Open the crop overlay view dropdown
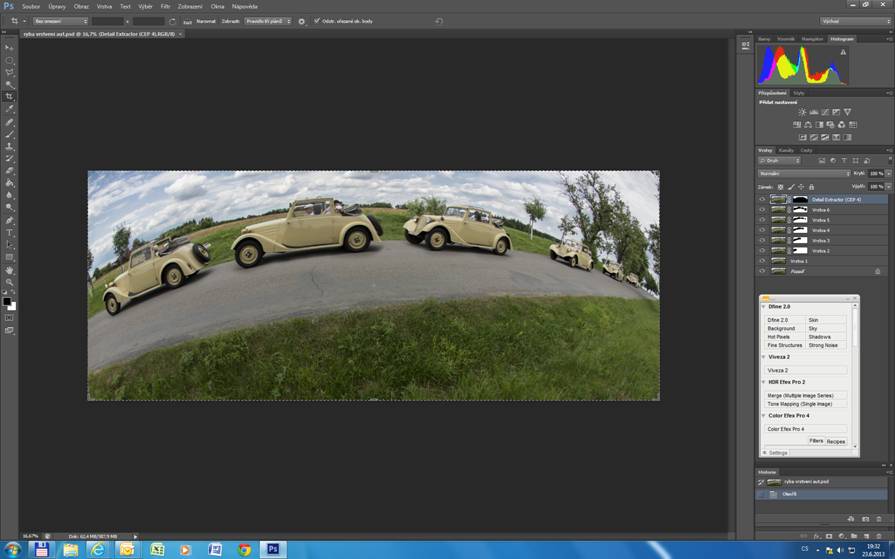 click(267, 21)
